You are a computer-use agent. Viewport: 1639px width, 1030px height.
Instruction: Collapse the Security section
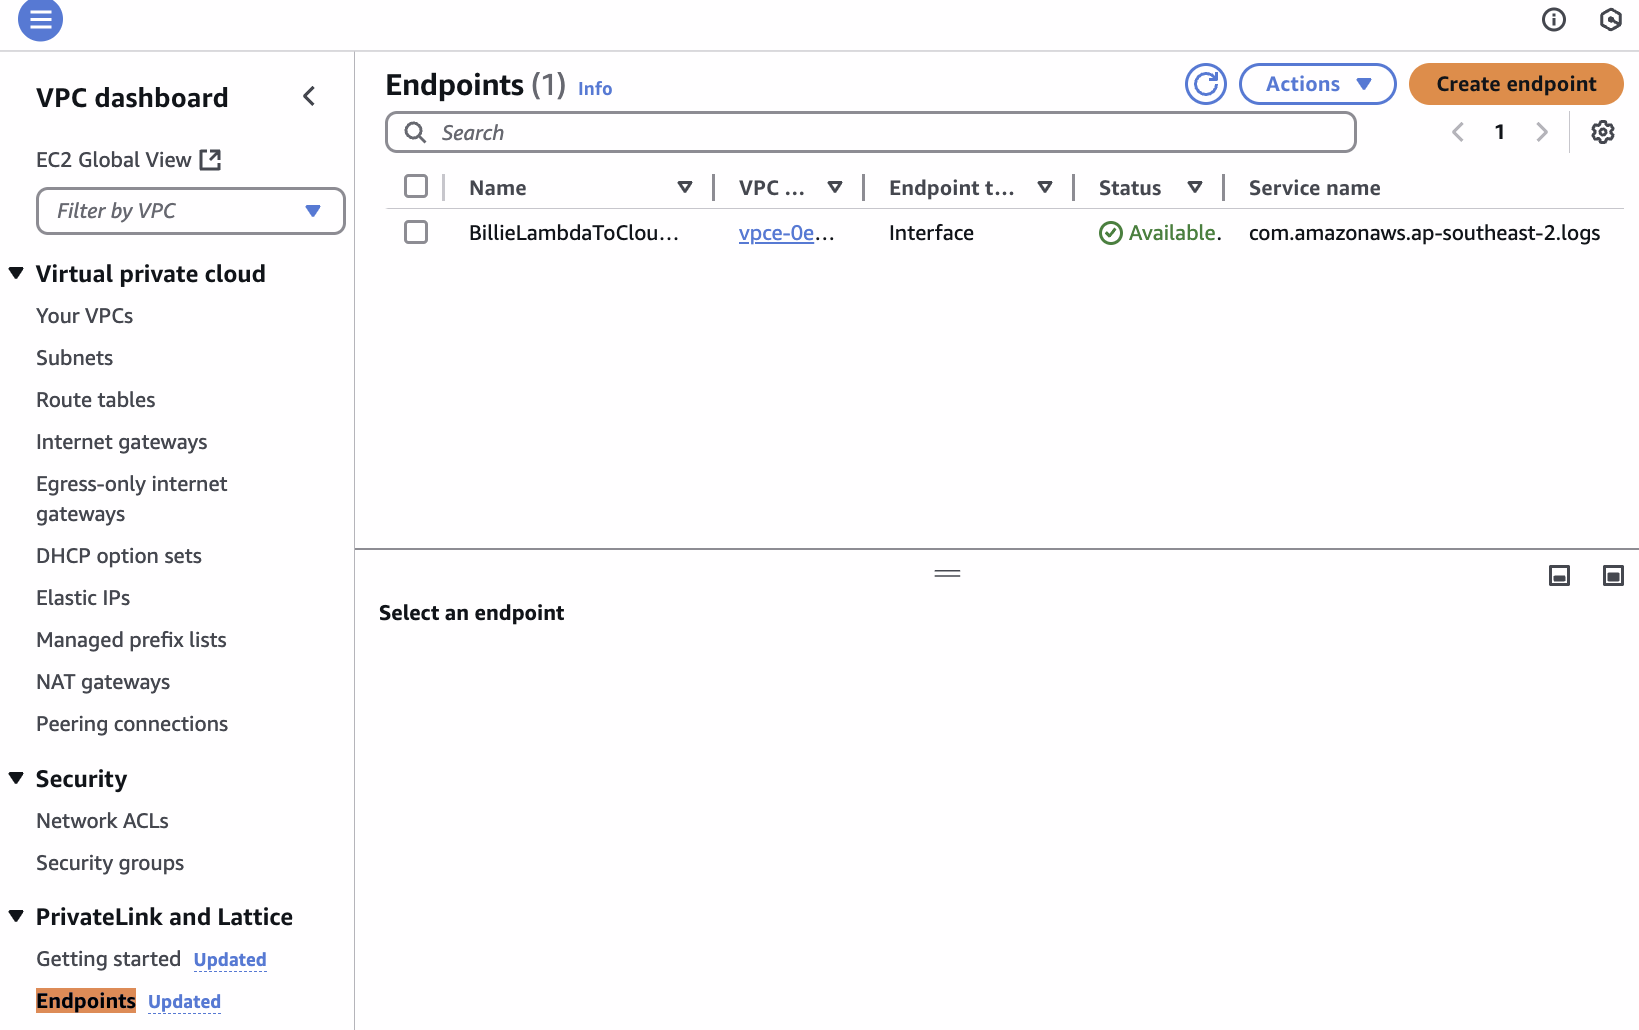16,778
